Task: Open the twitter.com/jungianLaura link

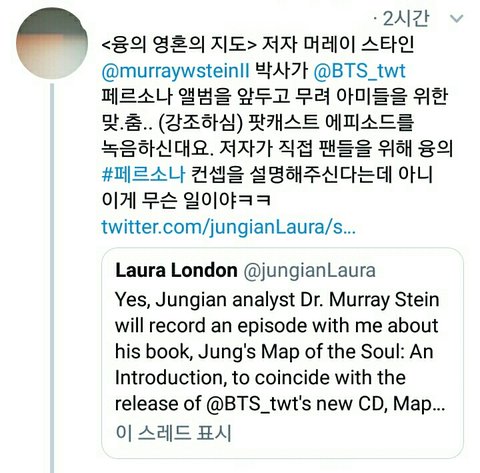Action: click(x=229, y=227)
